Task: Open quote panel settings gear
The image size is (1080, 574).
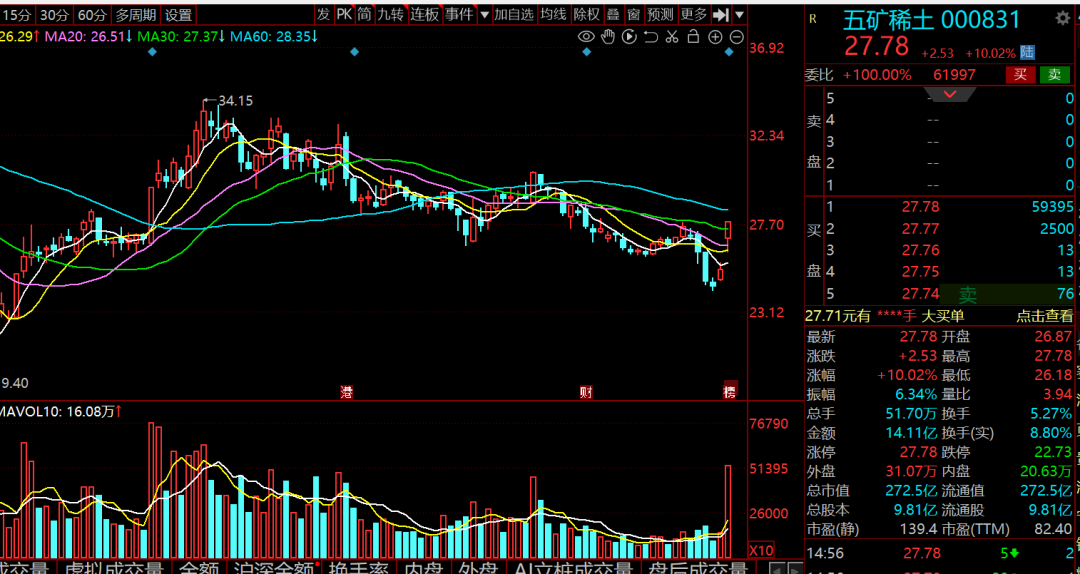Action: pos(1061,19)
